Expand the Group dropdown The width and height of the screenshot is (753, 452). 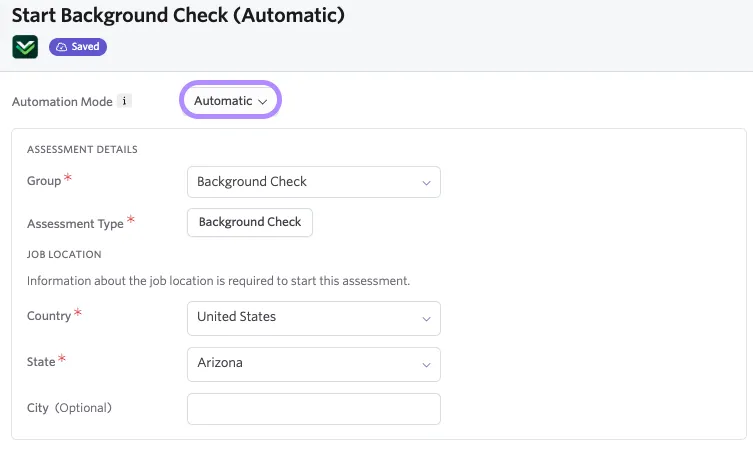[314, 182]
